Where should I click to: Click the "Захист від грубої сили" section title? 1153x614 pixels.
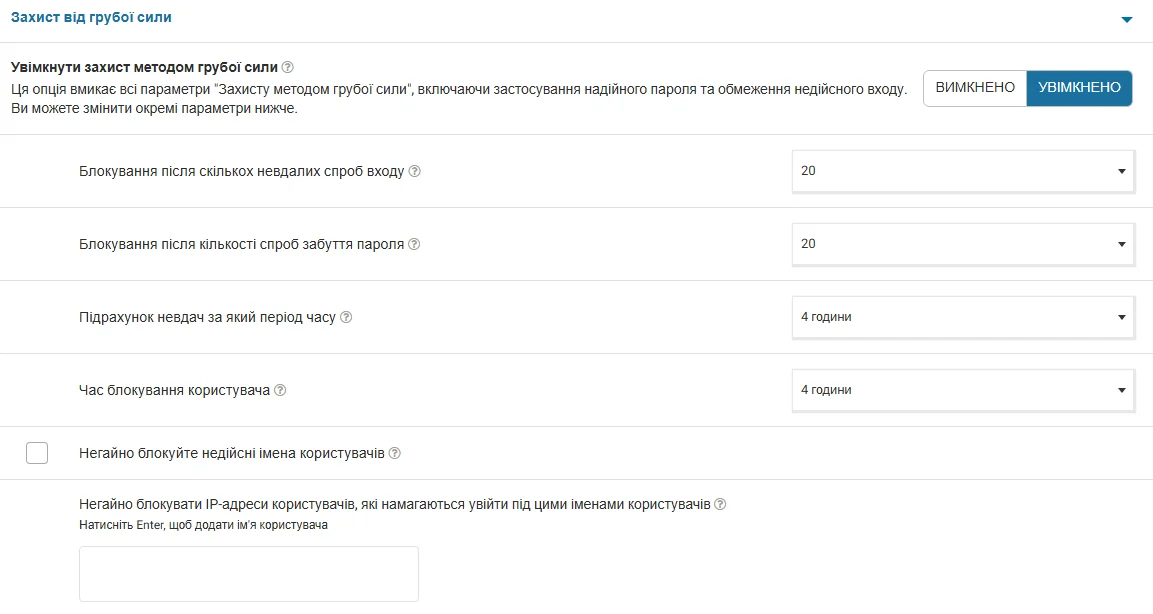tap(91, 17)
